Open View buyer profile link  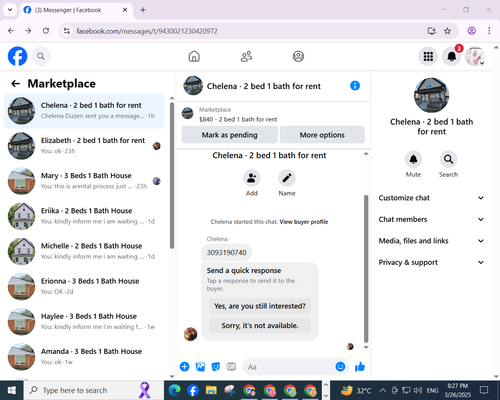tap(304, 222)
